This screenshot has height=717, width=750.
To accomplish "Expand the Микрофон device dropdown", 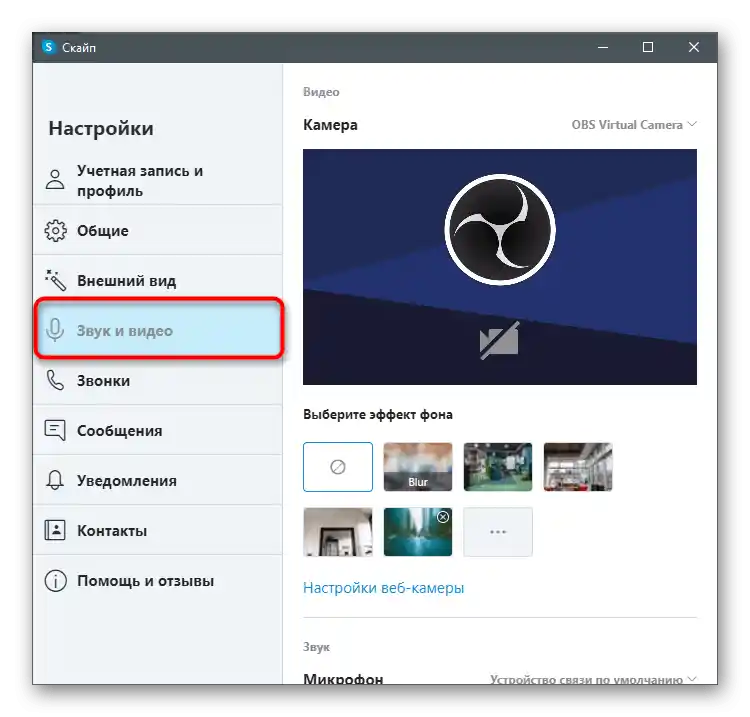I will [x=593, y=679].
